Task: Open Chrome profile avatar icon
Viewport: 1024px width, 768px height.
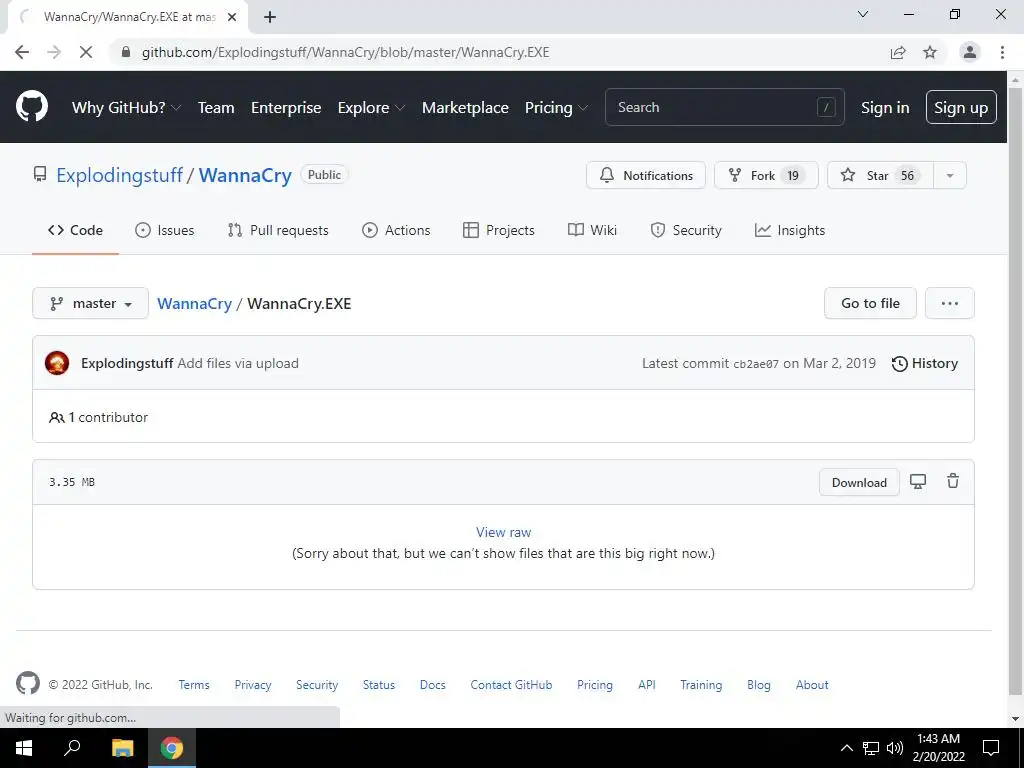Action: (970, 52)
